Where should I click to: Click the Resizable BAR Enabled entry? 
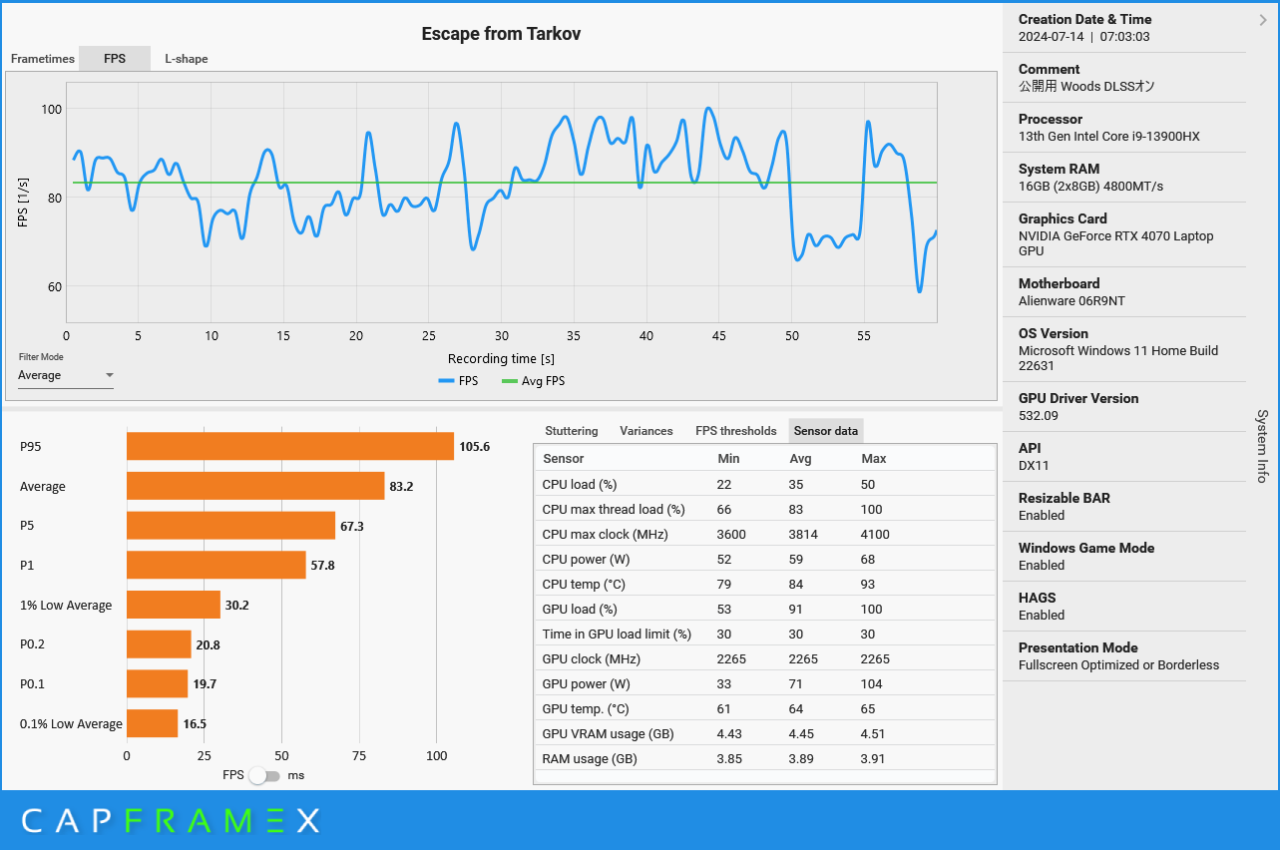pyautogui.click(x=1124, y=507)
